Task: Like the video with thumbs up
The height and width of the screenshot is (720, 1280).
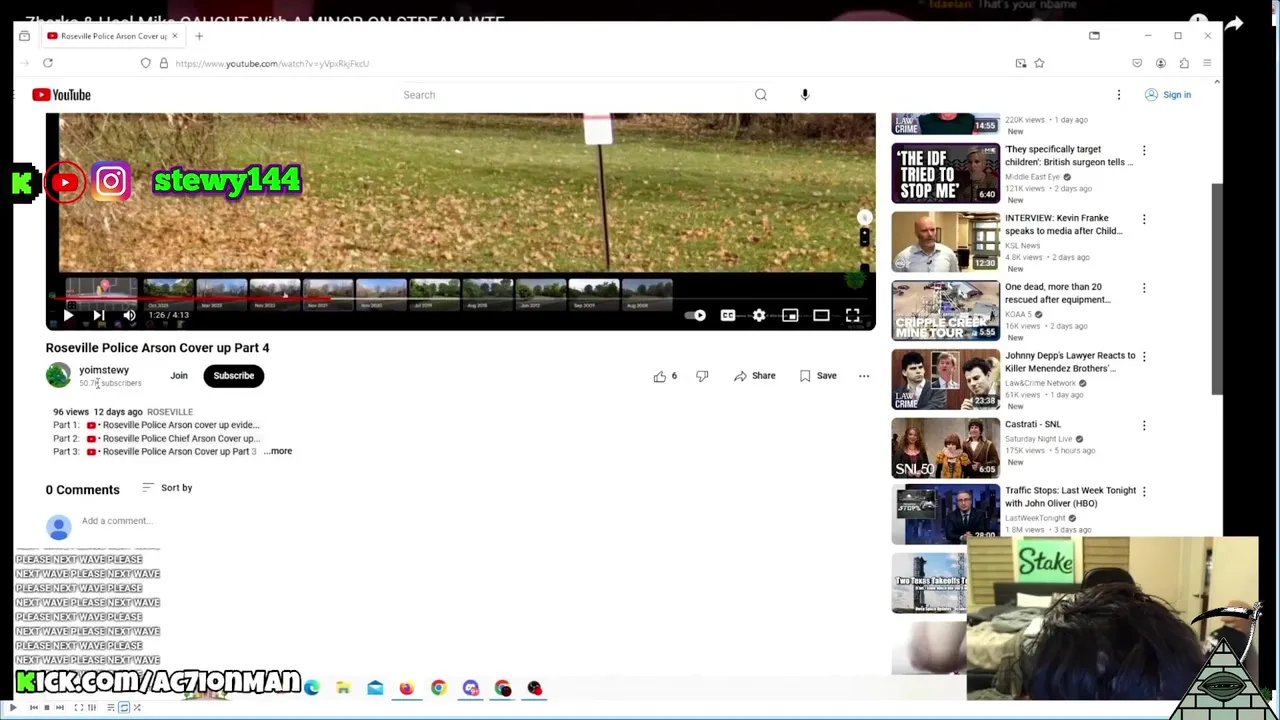Action: (x=666, y=376)
